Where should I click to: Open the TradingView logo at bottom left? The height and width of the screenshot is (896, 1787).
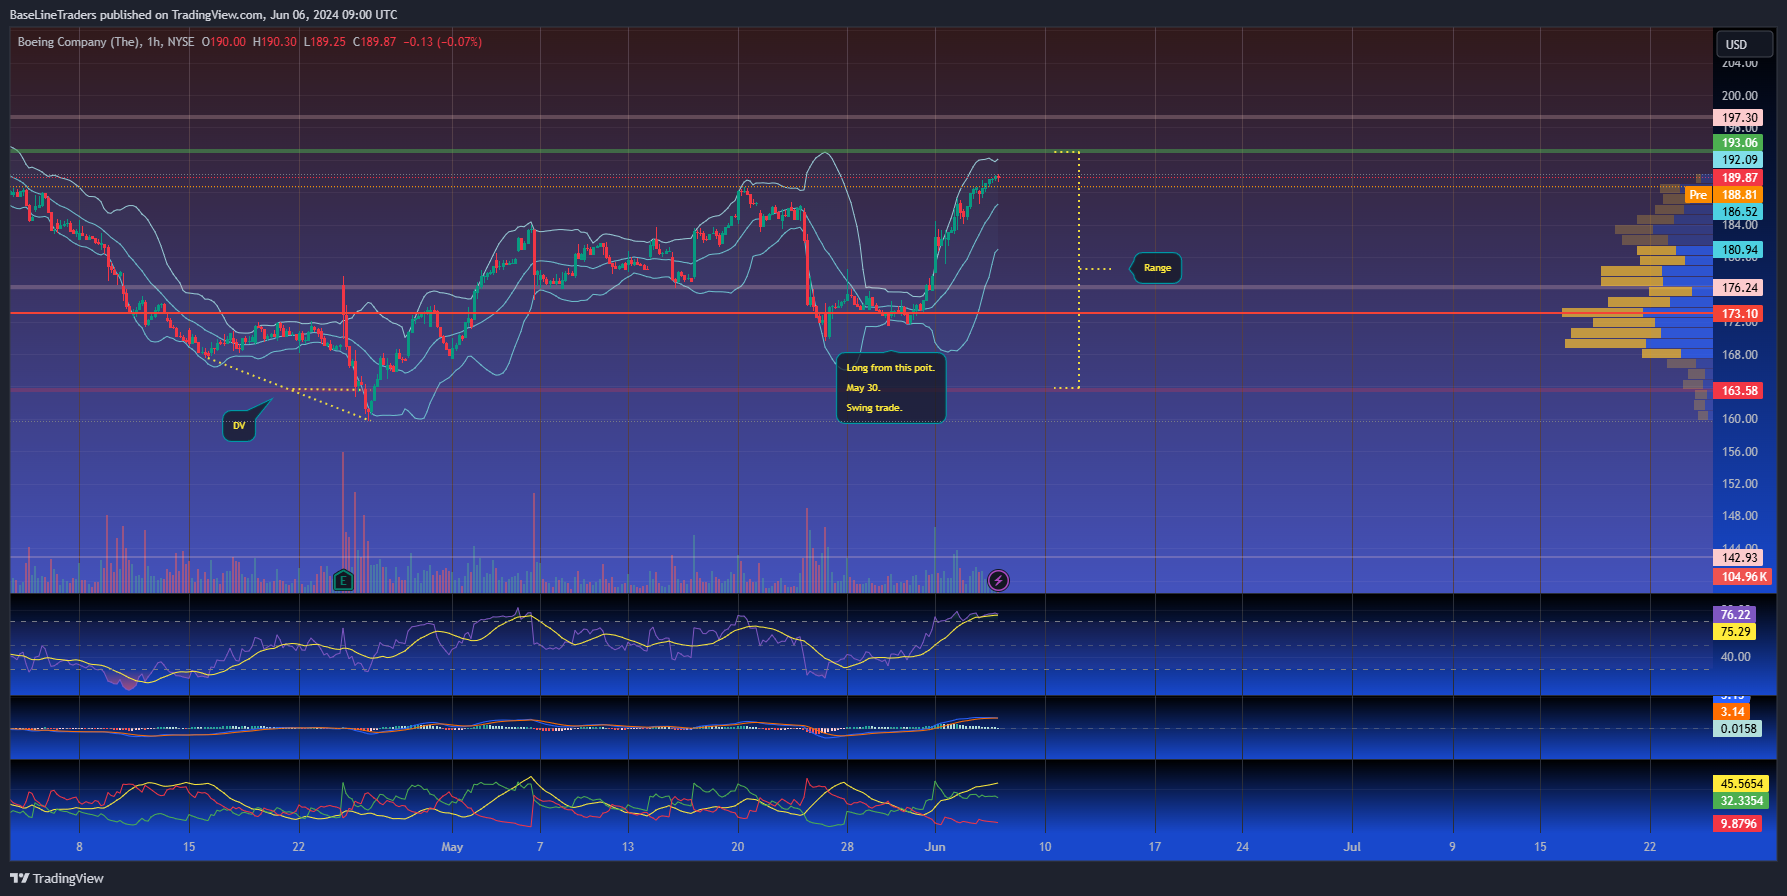pos(57,878)
